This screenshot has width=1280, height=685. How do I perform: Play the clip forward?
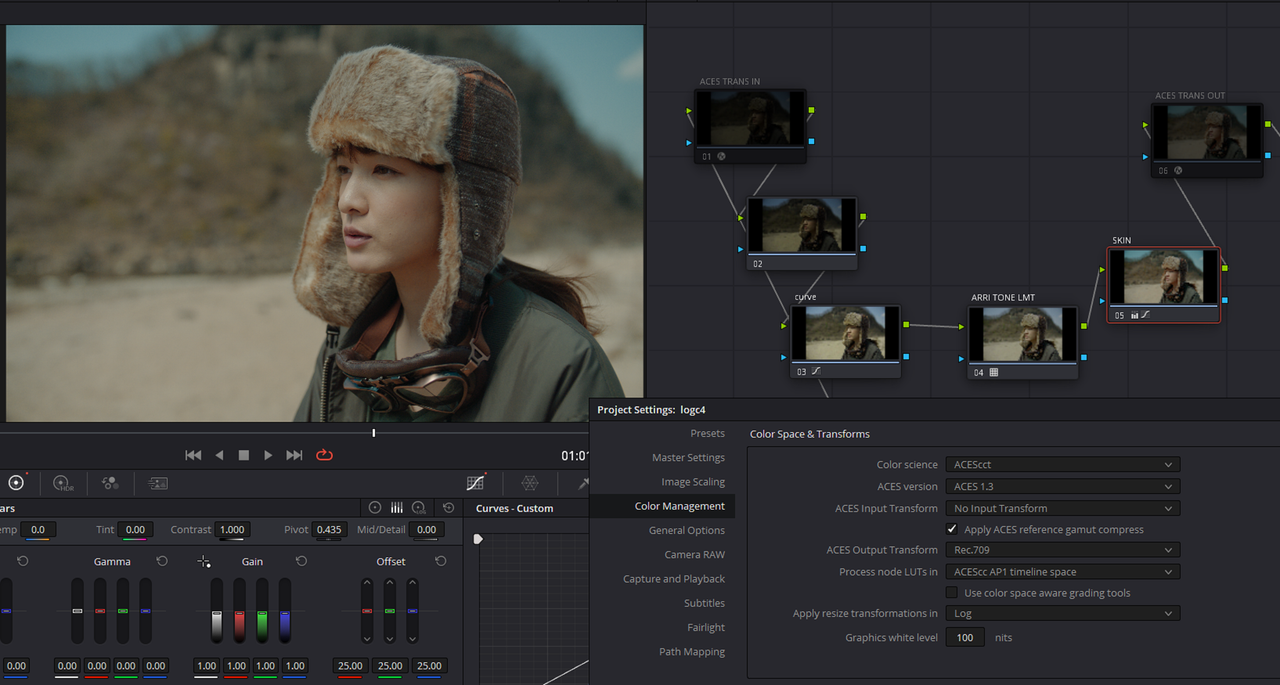tap(268, 455)
